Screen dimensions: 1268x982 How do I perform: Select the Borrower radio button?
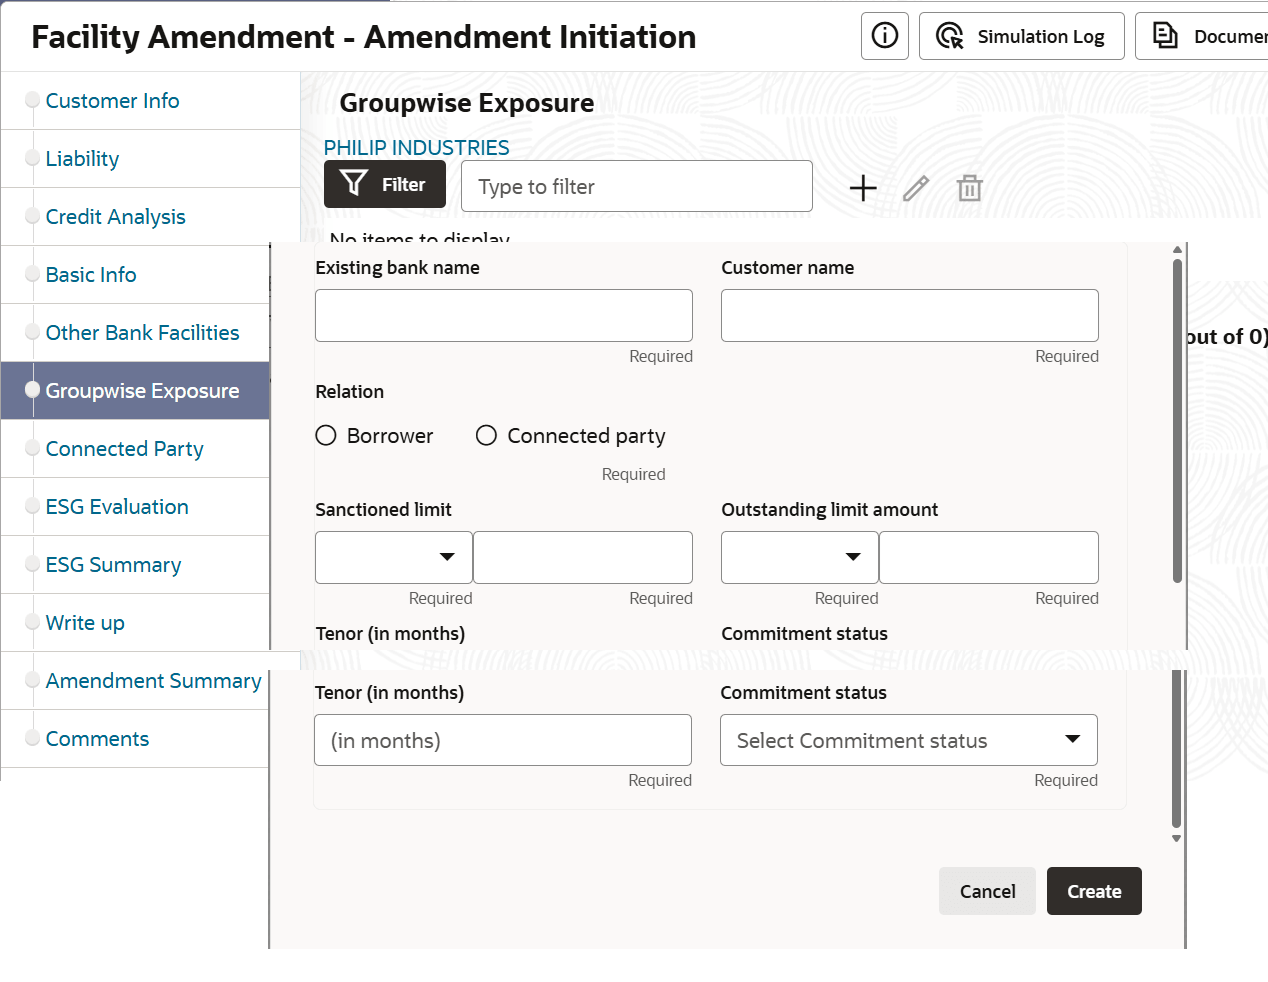tap(326, 436)
